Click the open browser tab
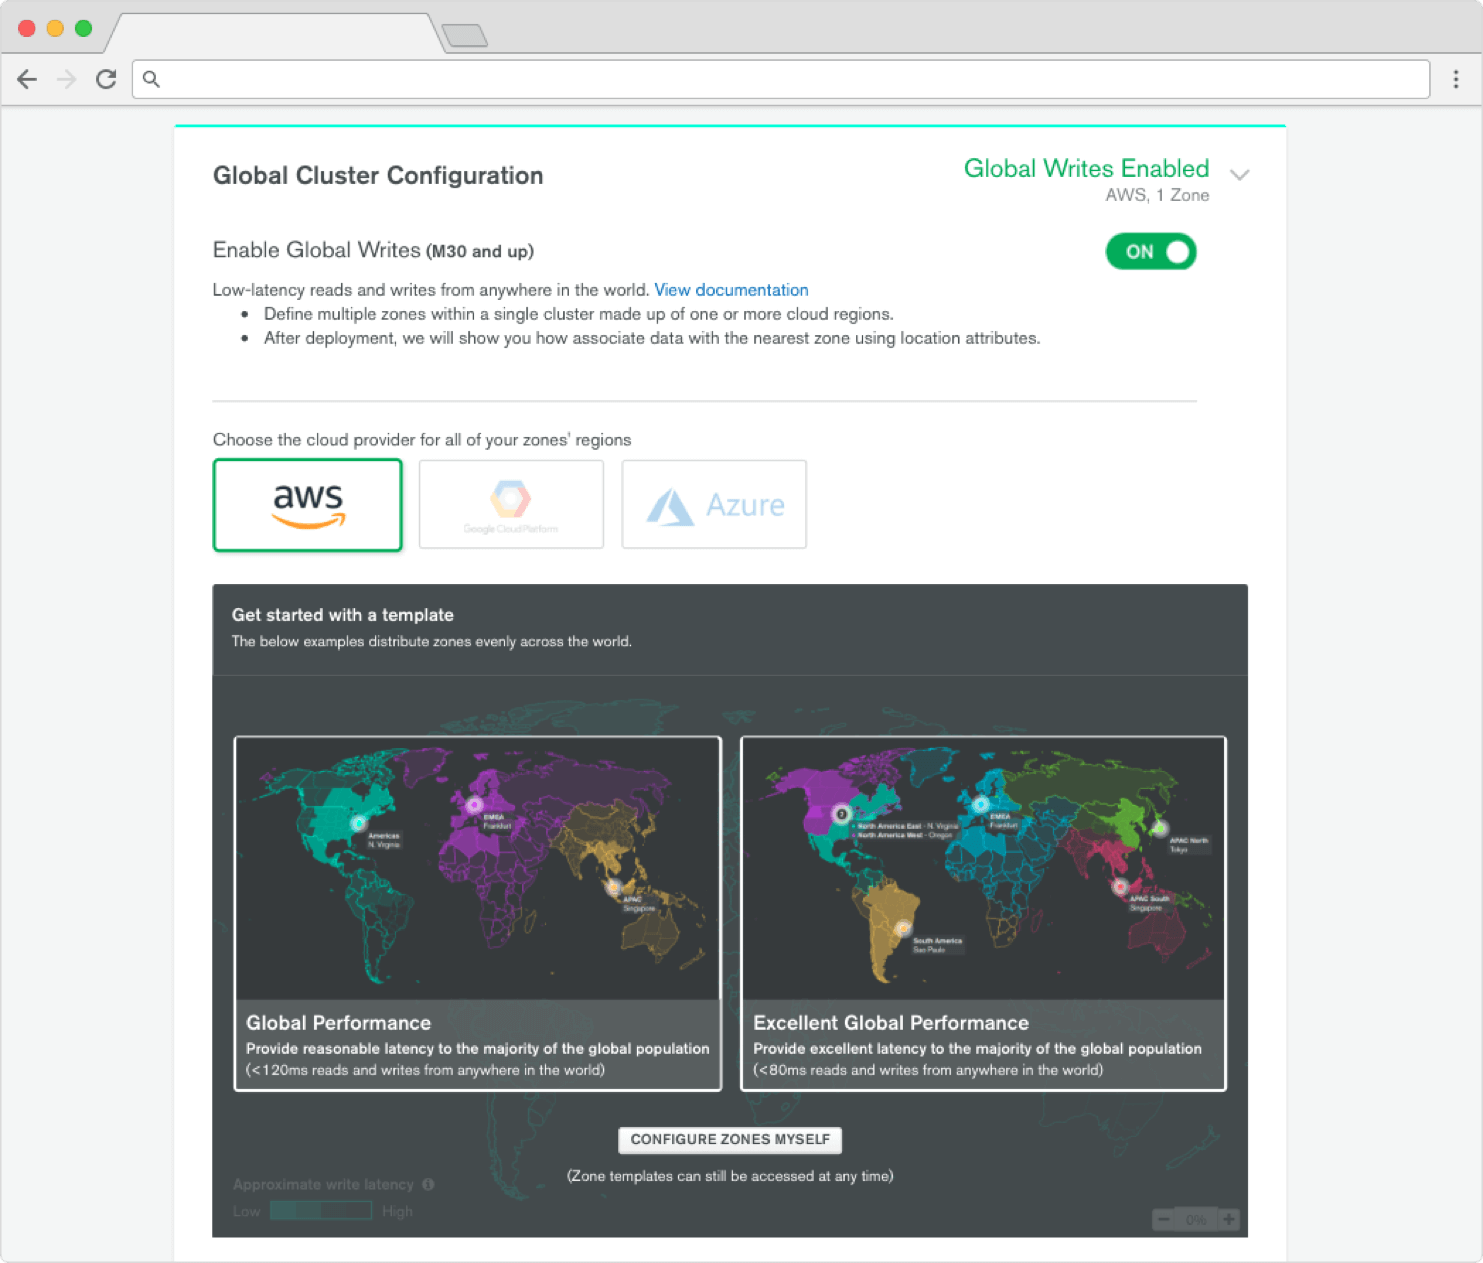Viewport: 1483px width, 1263px height. pyautogui.click(x=275, y=33)
